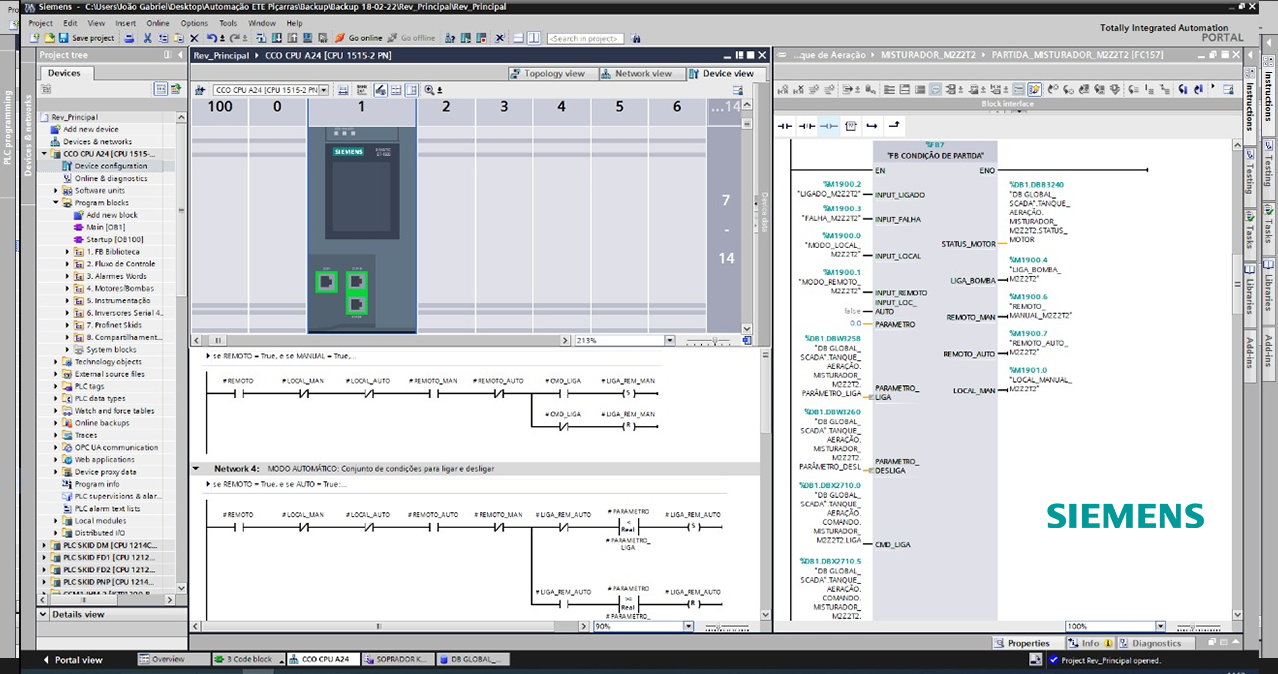Click the Close branch icon

point(894,126)
